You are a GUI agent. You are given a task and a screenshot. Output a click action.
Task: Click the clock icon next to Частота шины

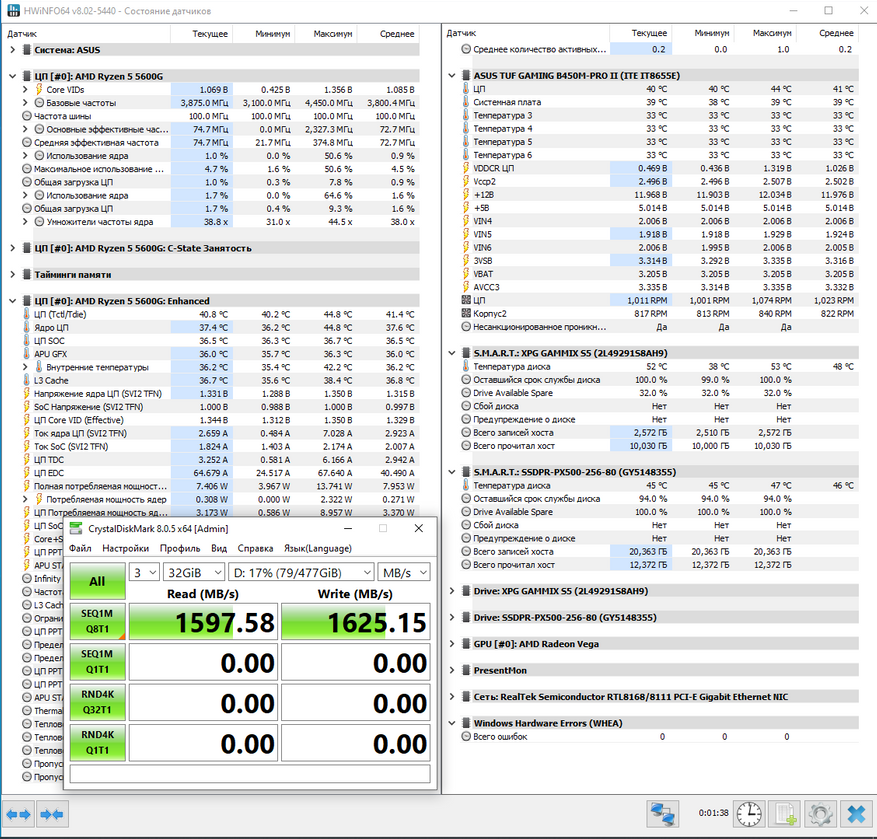pos(26,116)
